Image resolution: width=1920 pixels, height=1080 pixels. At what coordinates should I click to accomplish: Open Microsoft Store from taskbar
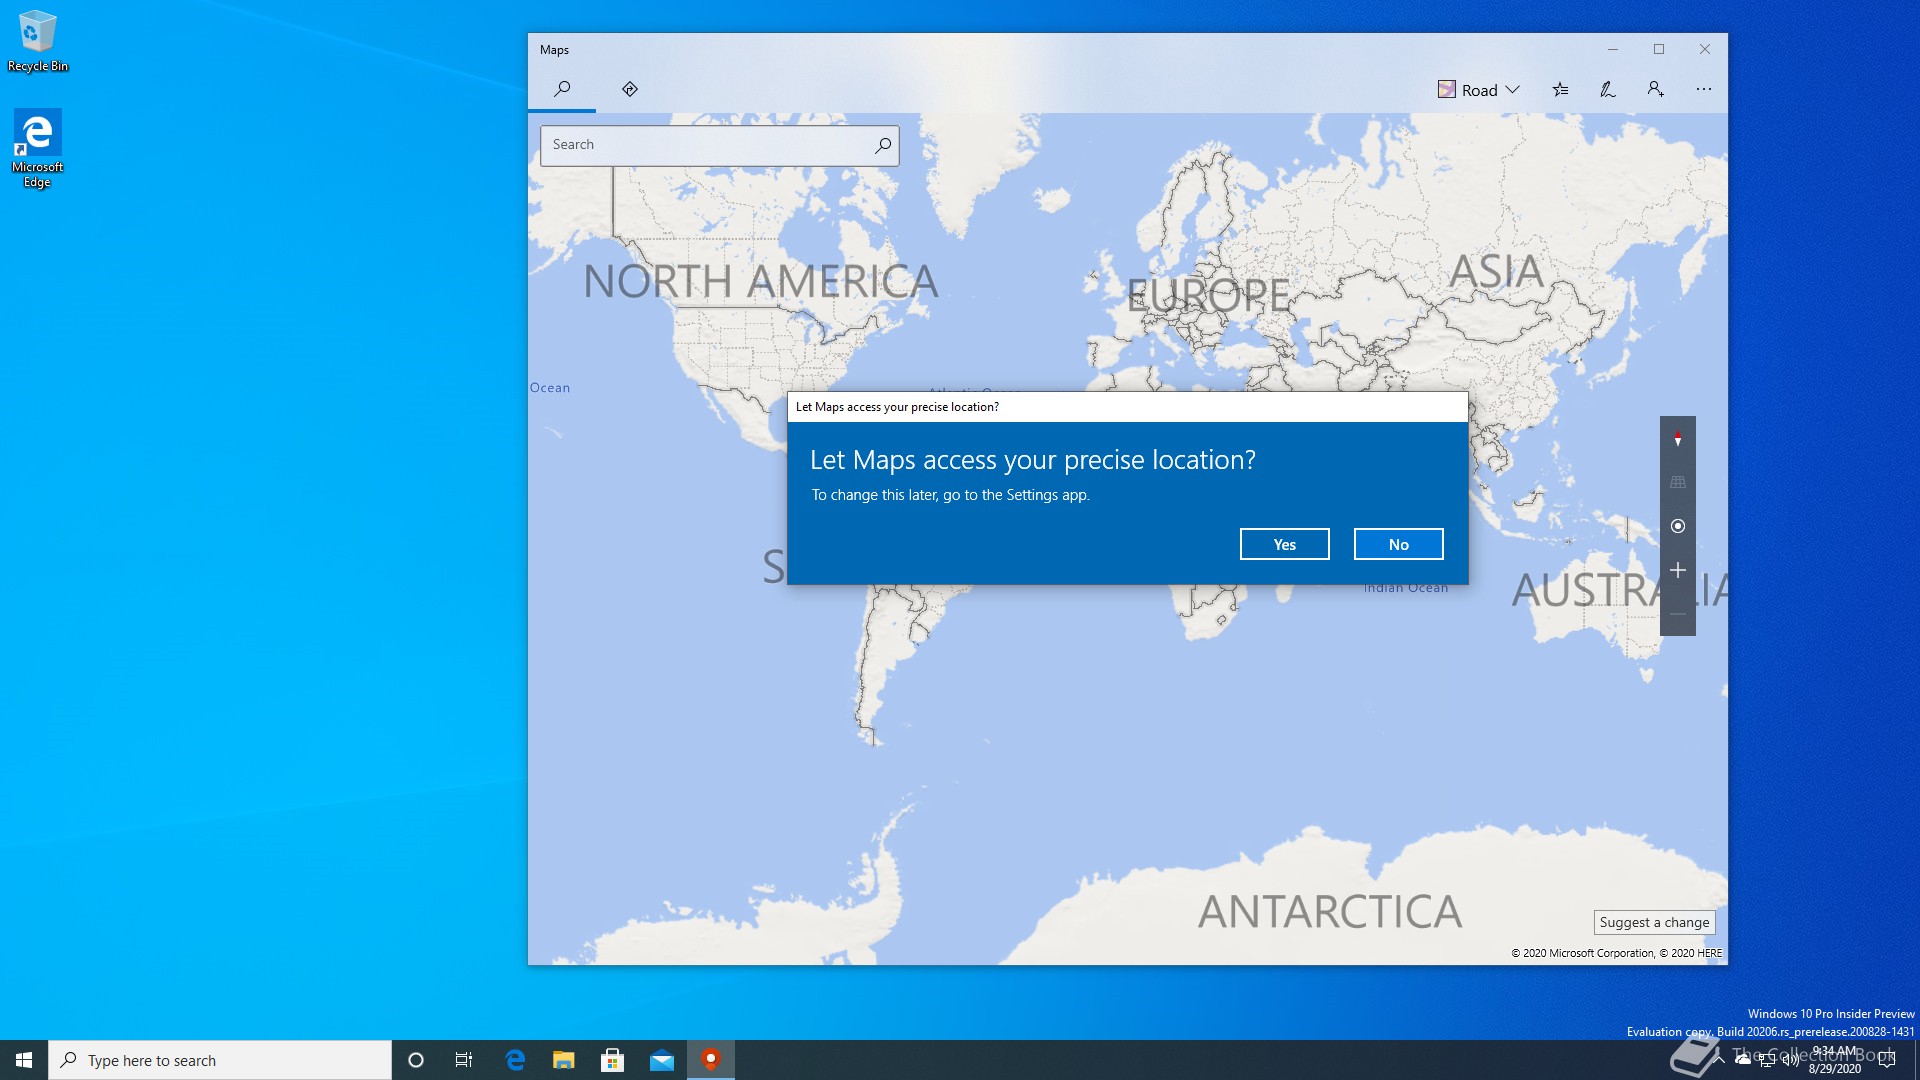click(x=613, y=1060)
